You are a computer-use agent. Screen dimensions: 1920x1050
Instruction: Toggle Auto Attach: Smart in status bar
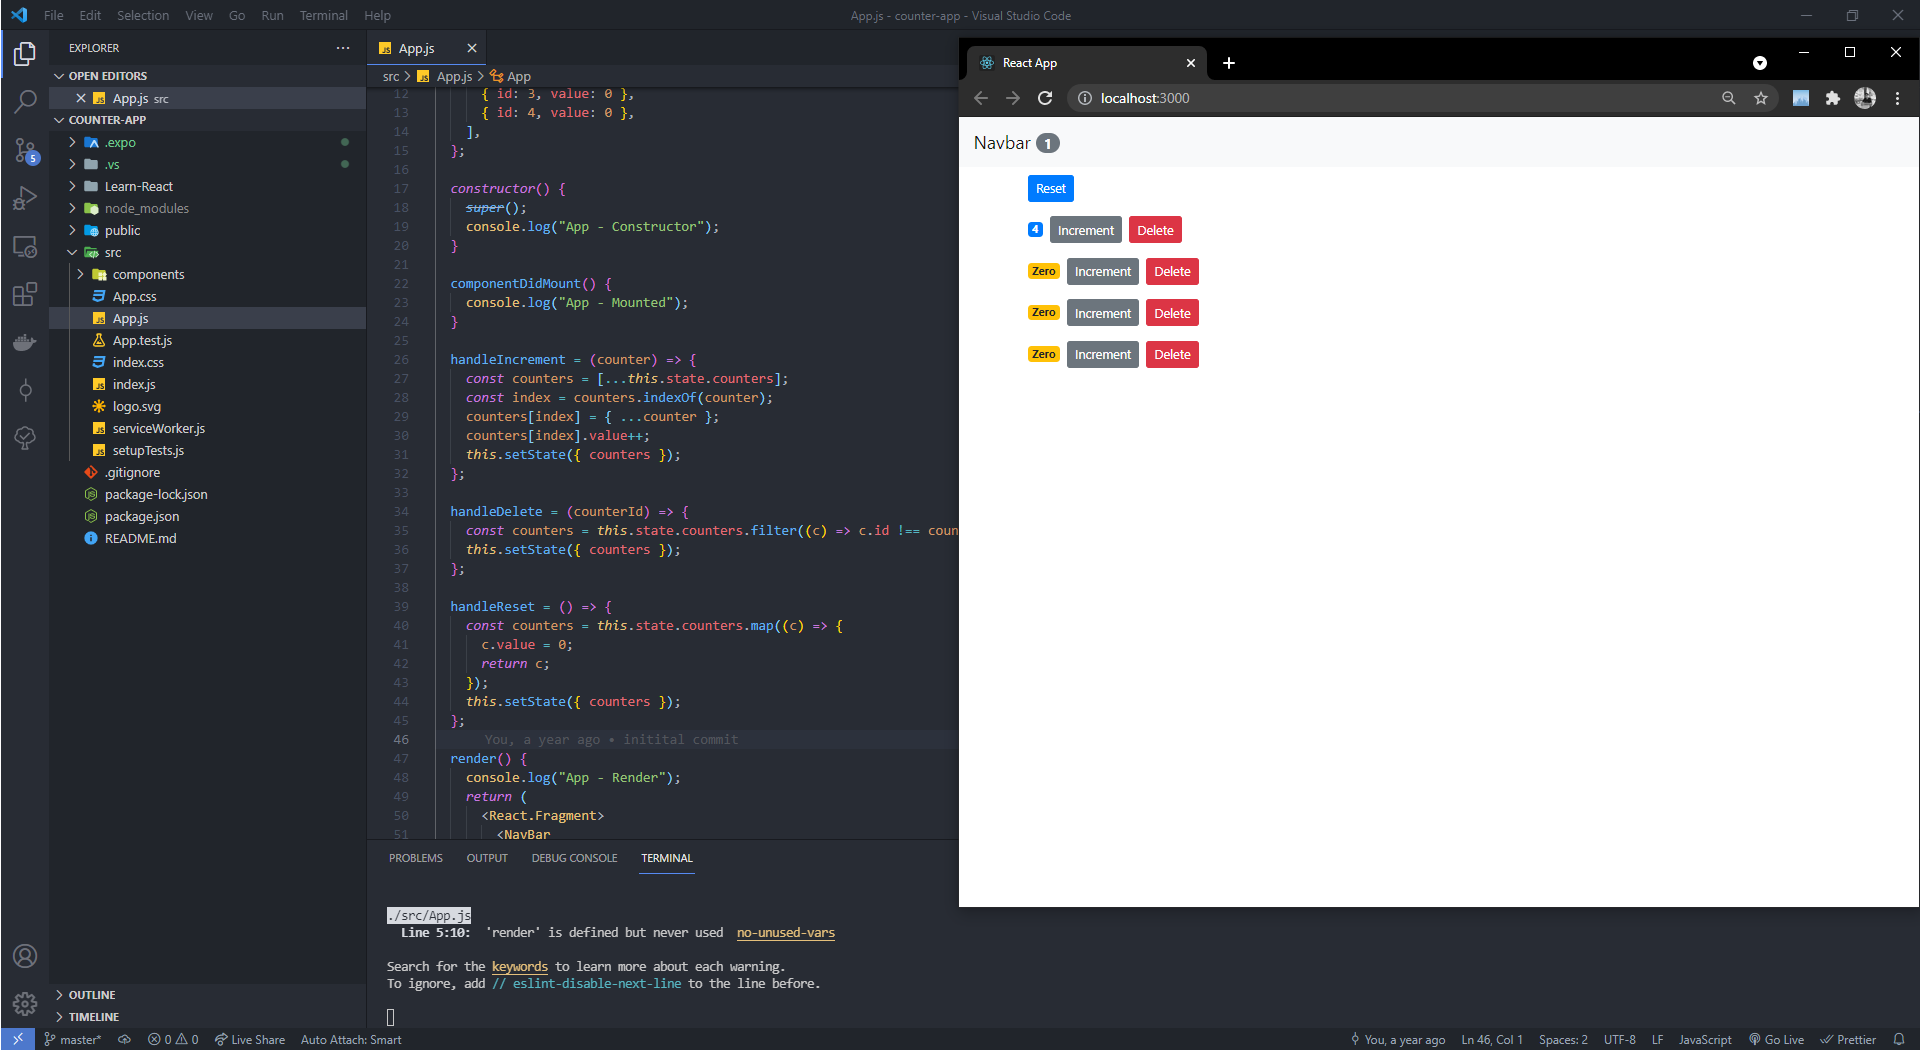[x=351, y=1040]
